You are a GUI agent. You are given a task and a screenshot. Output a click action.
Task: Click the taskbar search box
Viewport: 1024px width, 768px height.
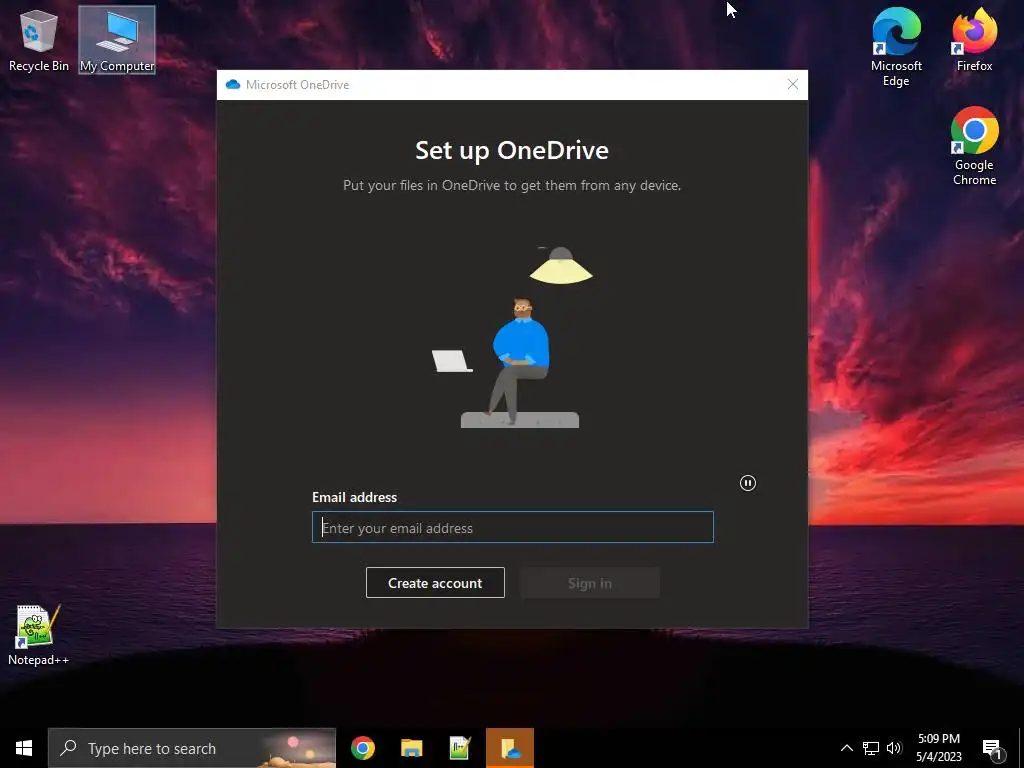click(x=192, y=748)
